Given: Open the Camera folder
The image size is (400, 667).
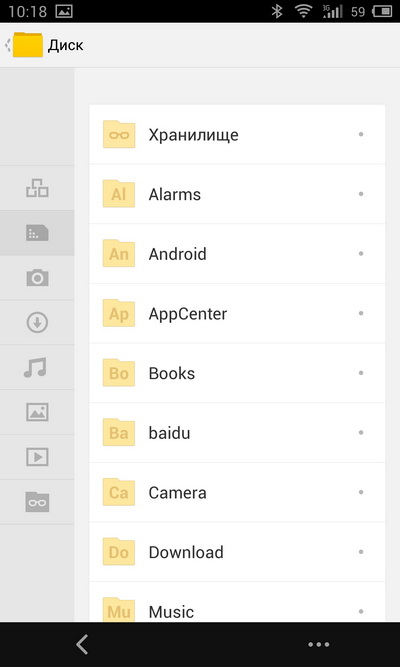Looking at the screenshot, I should tap(237, 493).
